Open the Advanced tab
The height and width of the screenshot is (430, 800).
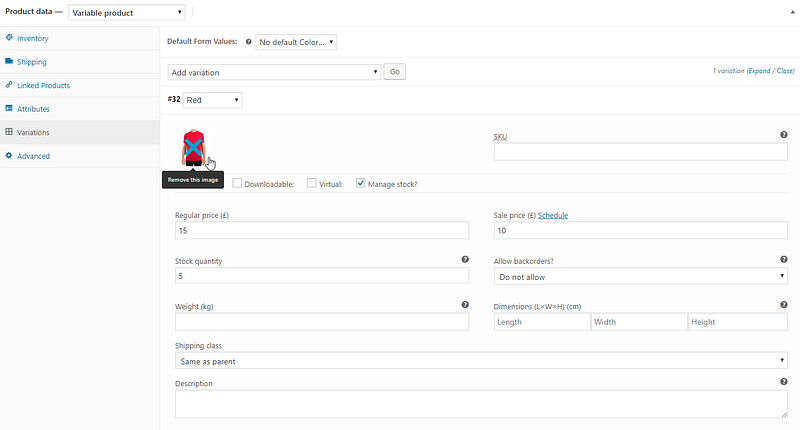coord(80,156)
